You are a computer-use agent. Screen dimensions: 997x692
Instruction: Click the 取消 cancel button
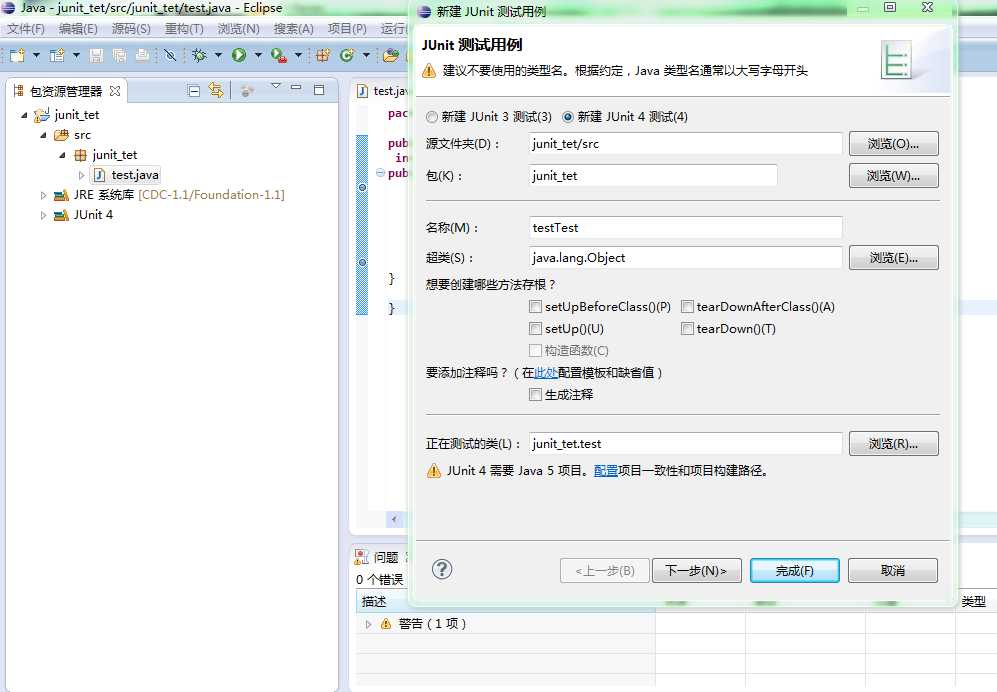[x=893, y=571]
